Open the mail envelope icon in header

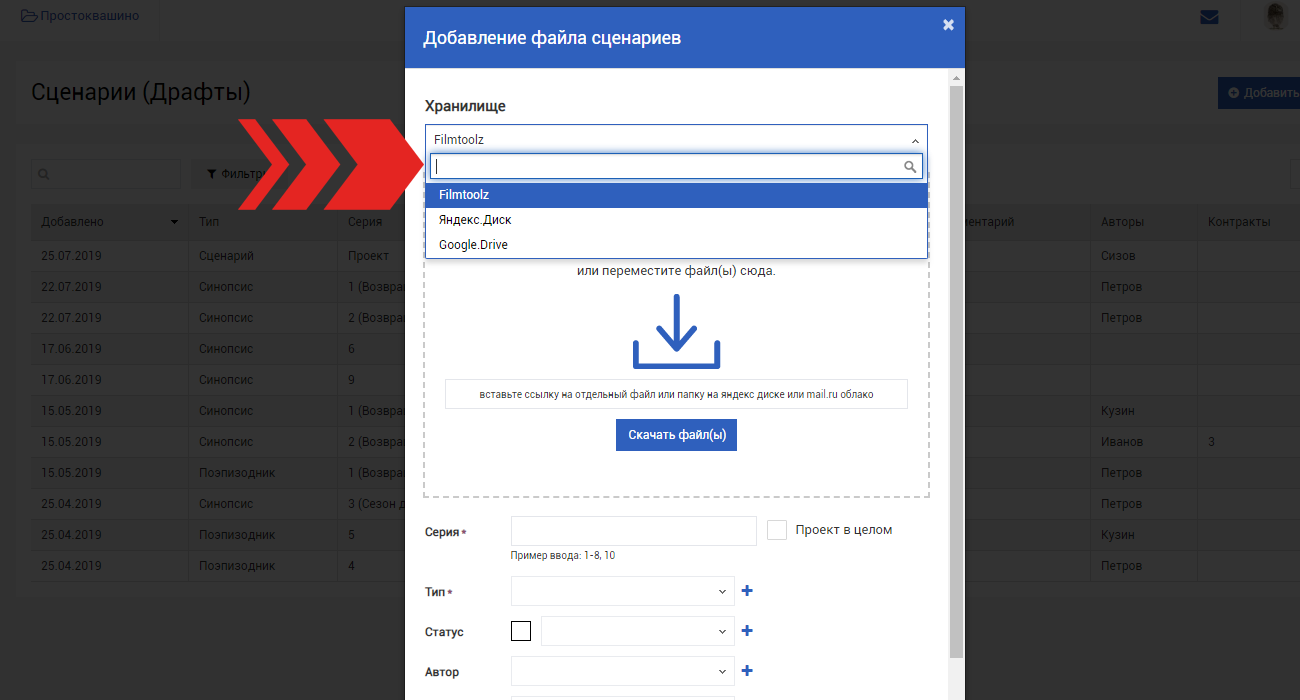(x=1209, y=16)
